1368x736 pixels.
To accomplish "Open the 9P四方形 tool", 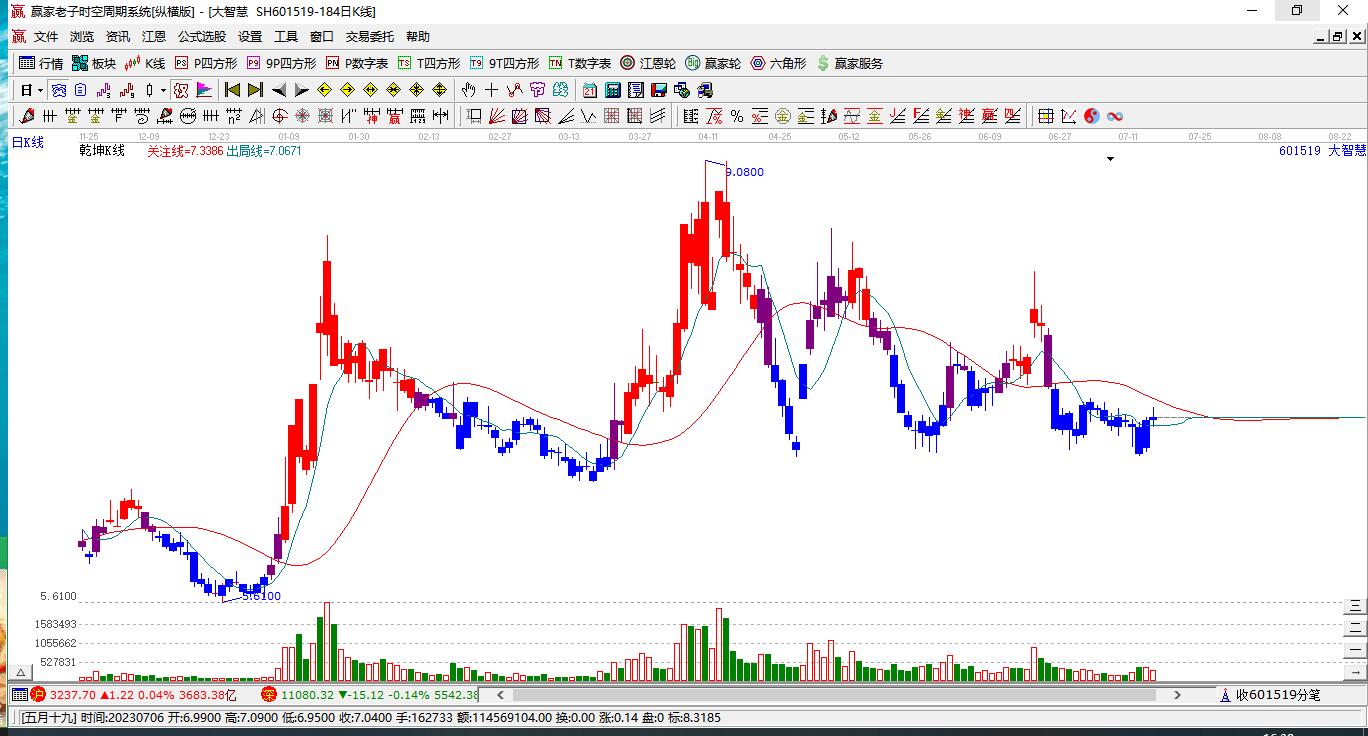I will pos(282,63).
